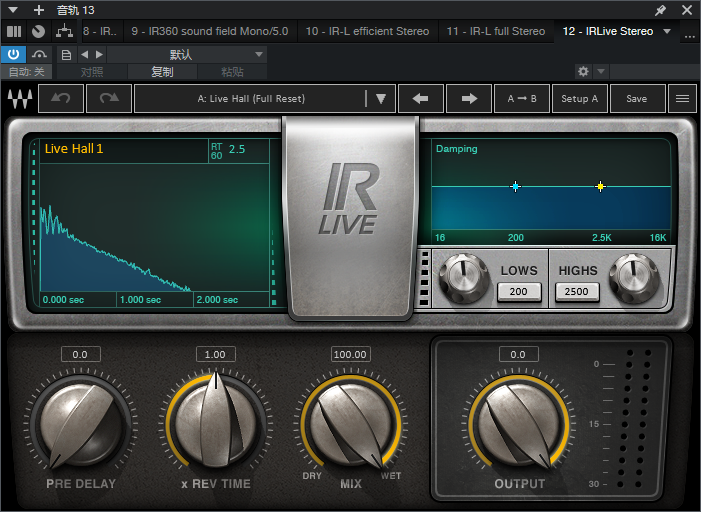Open the routing diagram icon

coord(64,31)
